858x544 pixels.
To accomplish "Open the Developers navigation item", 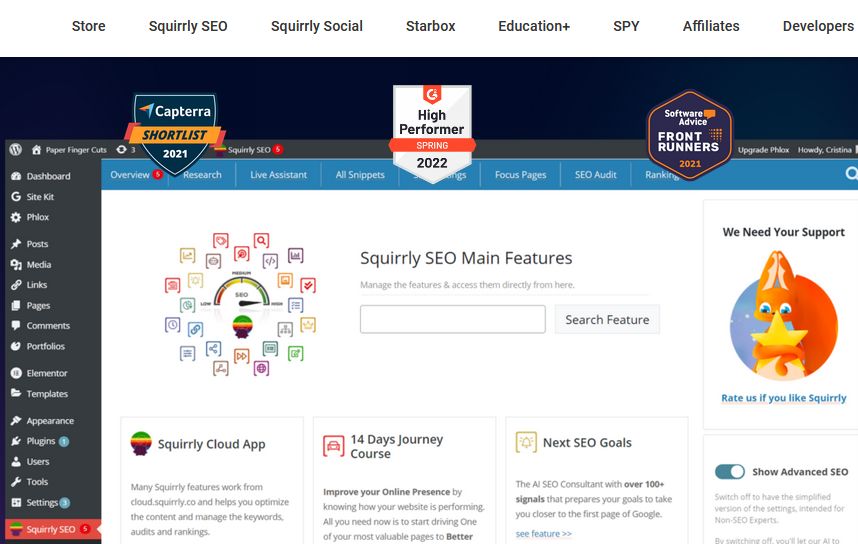I will pos(818,26).
